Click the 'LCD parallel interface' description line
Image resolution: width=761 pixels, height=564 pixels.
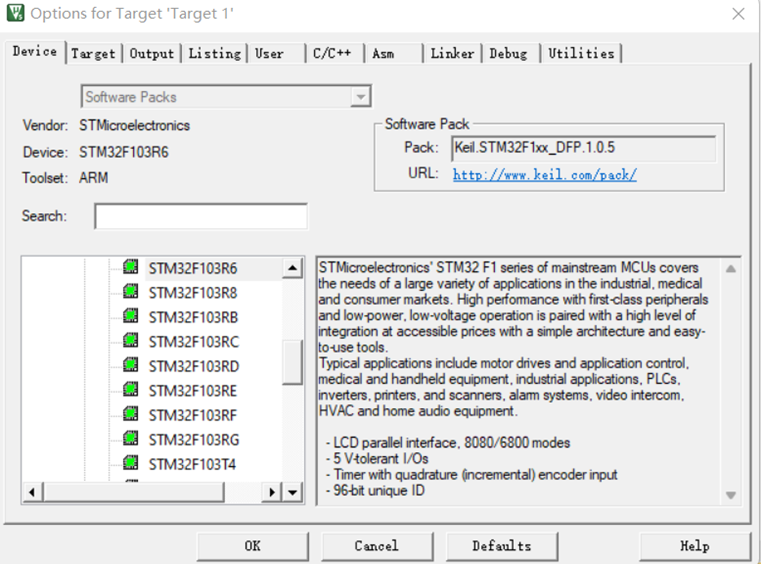pos(447,443)
